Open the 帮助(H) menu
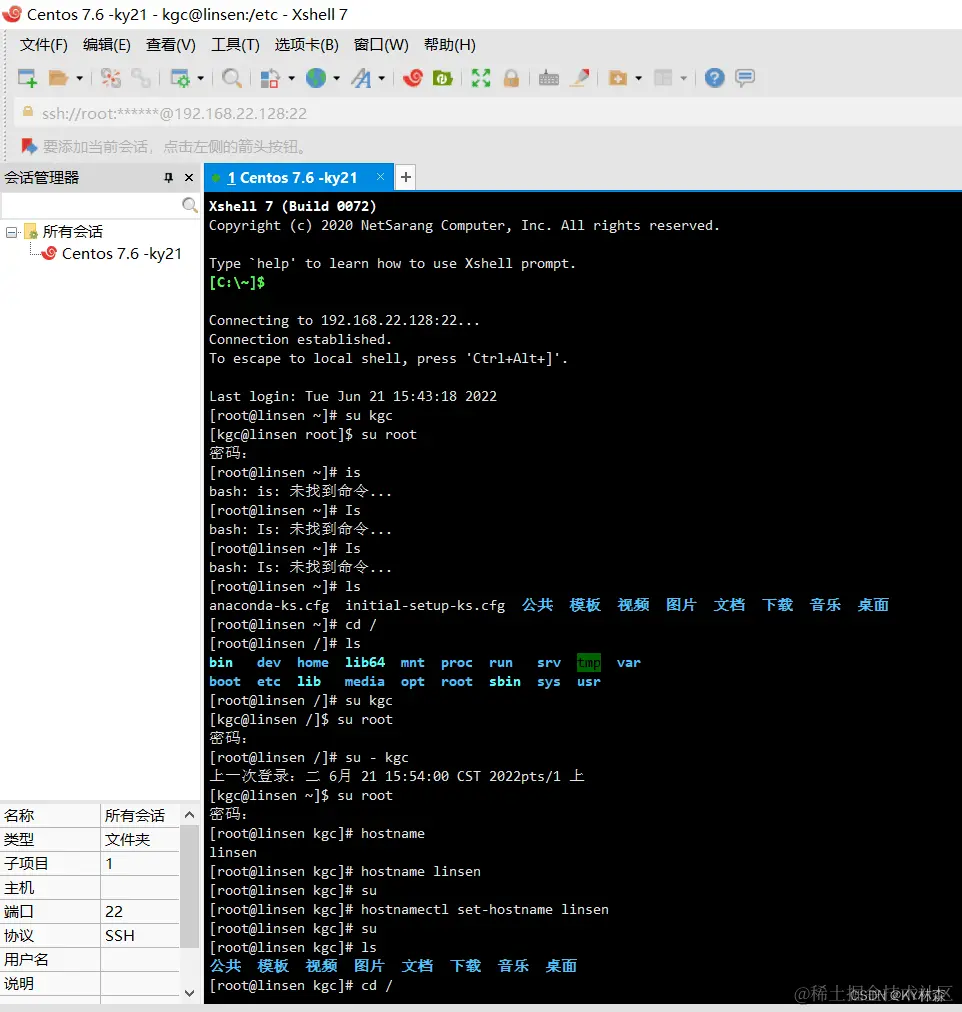This screenshot has width=962, height=1012. 450,45
